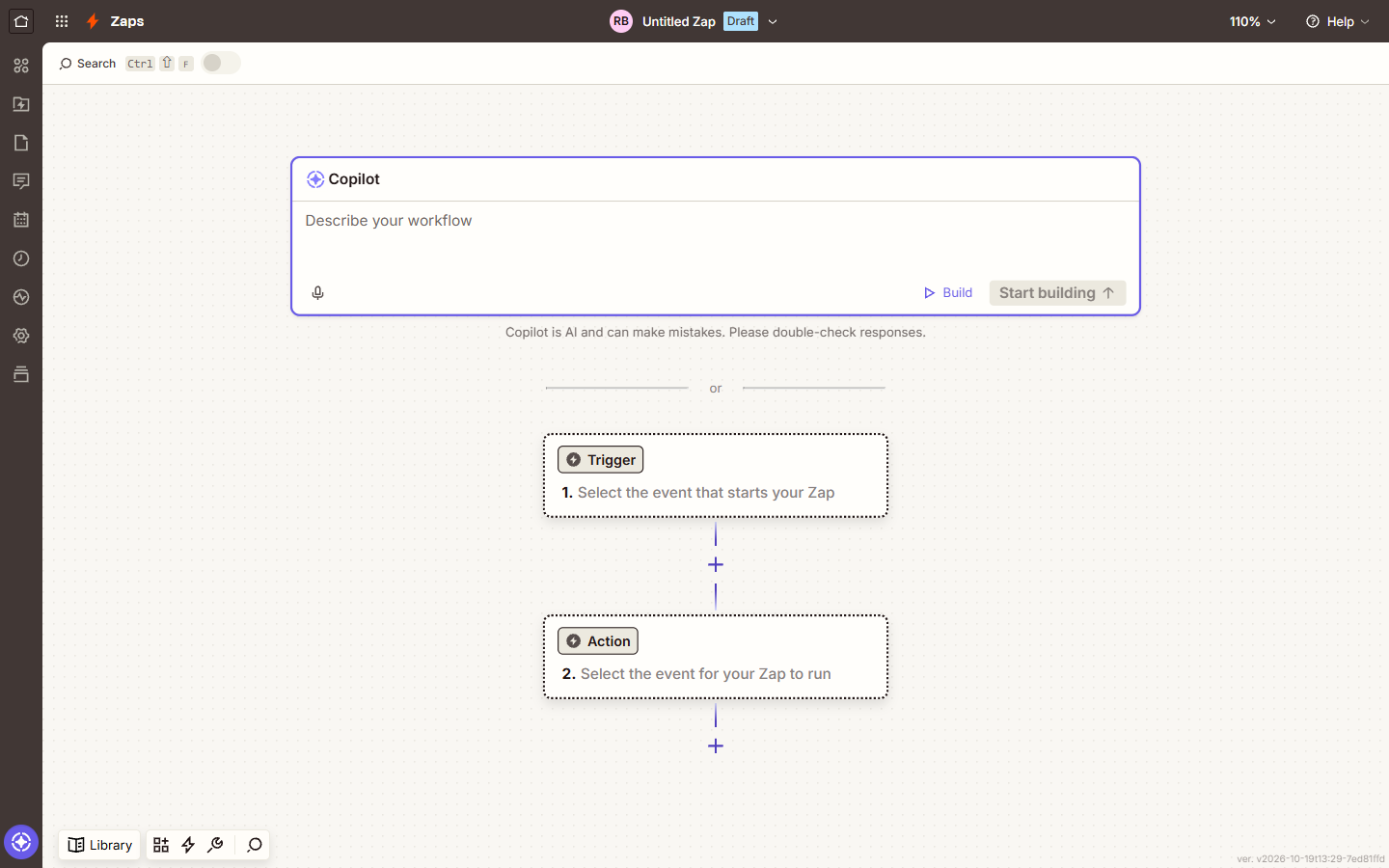Expand the Untitled Zap Draft chevron
The width and height of the screenshot is (1389, 868).
[x=772, y=21]
